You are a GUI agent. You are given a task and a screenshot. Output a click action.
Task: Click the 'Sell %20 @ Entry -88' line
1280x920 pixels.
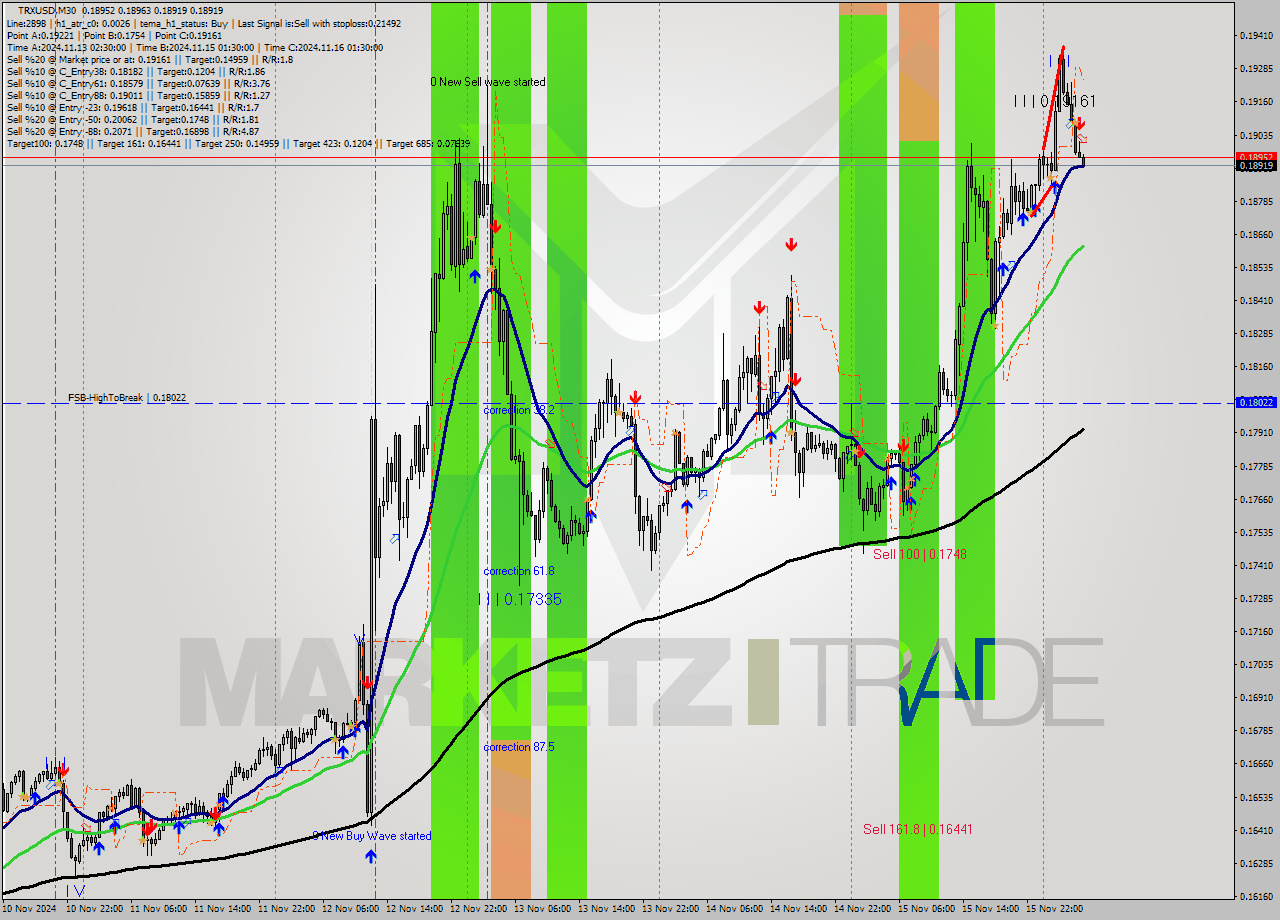133,131
